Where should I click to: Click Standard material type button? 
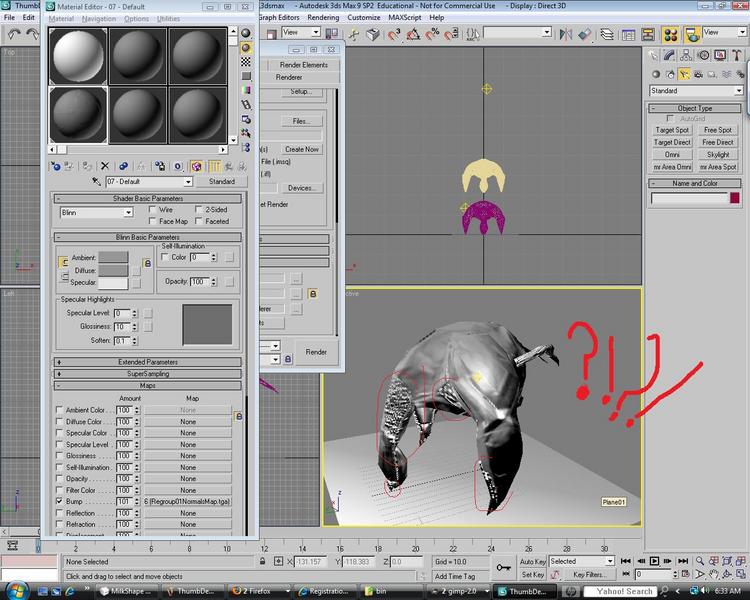221,181
